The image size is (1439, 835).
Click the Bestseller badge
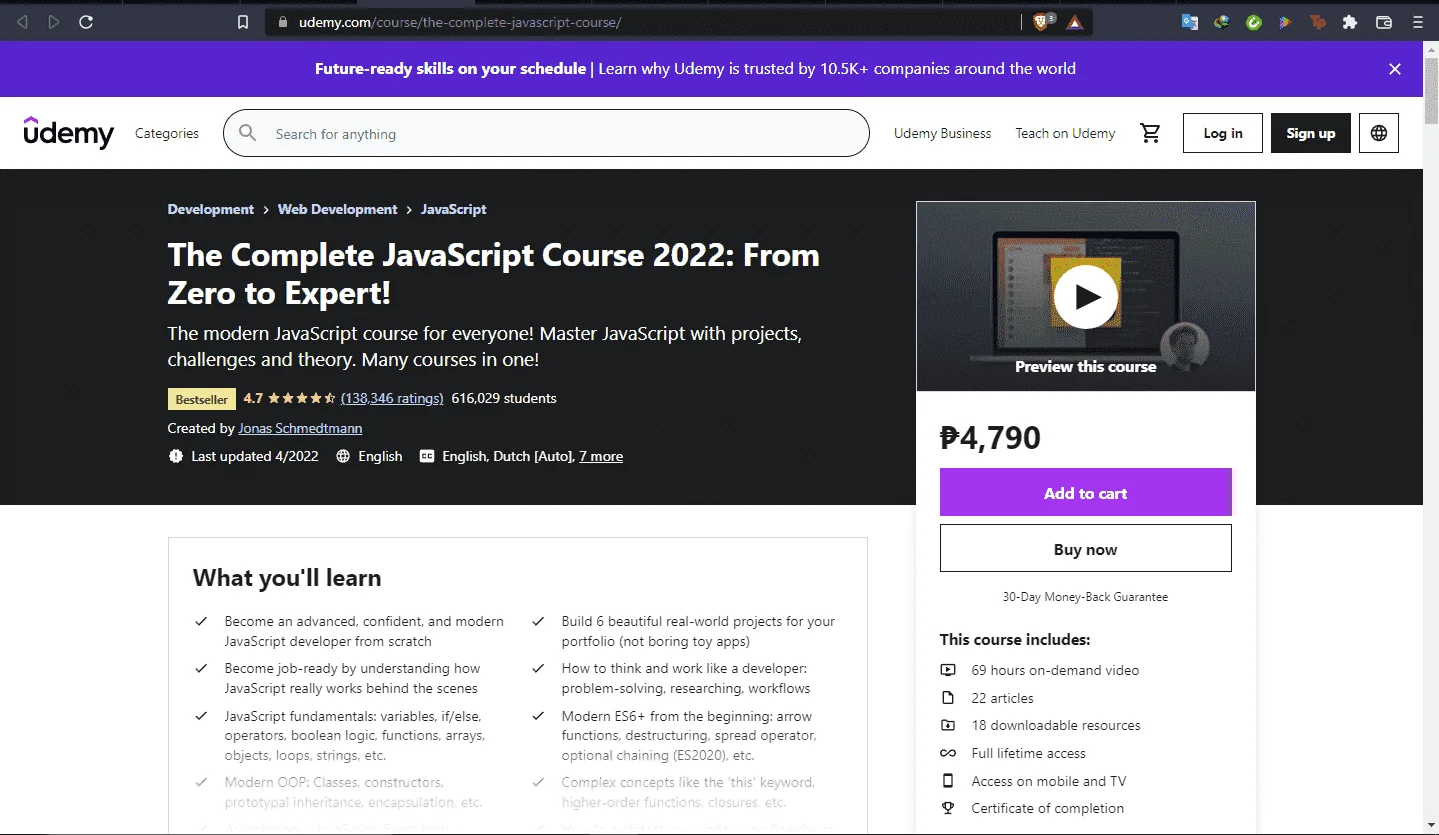click(202, 399)
